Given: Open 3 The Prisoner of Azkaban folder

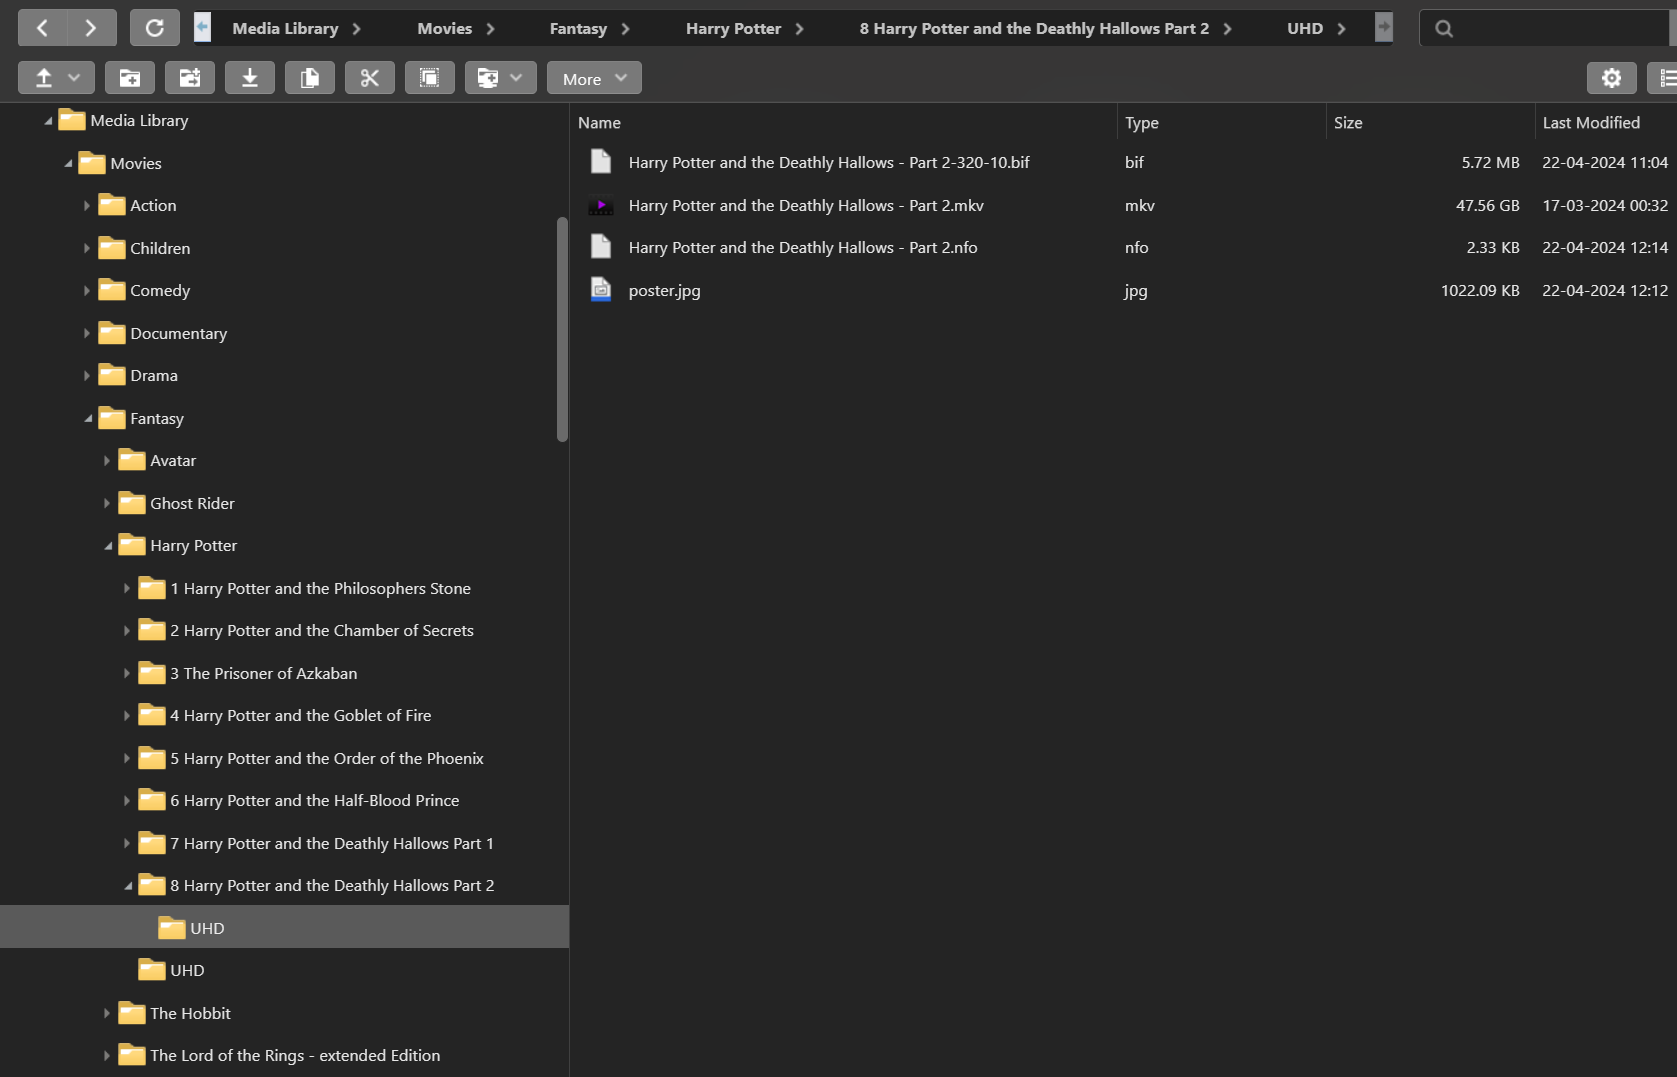Looking at the screenshot, I should tap(263, 673).
